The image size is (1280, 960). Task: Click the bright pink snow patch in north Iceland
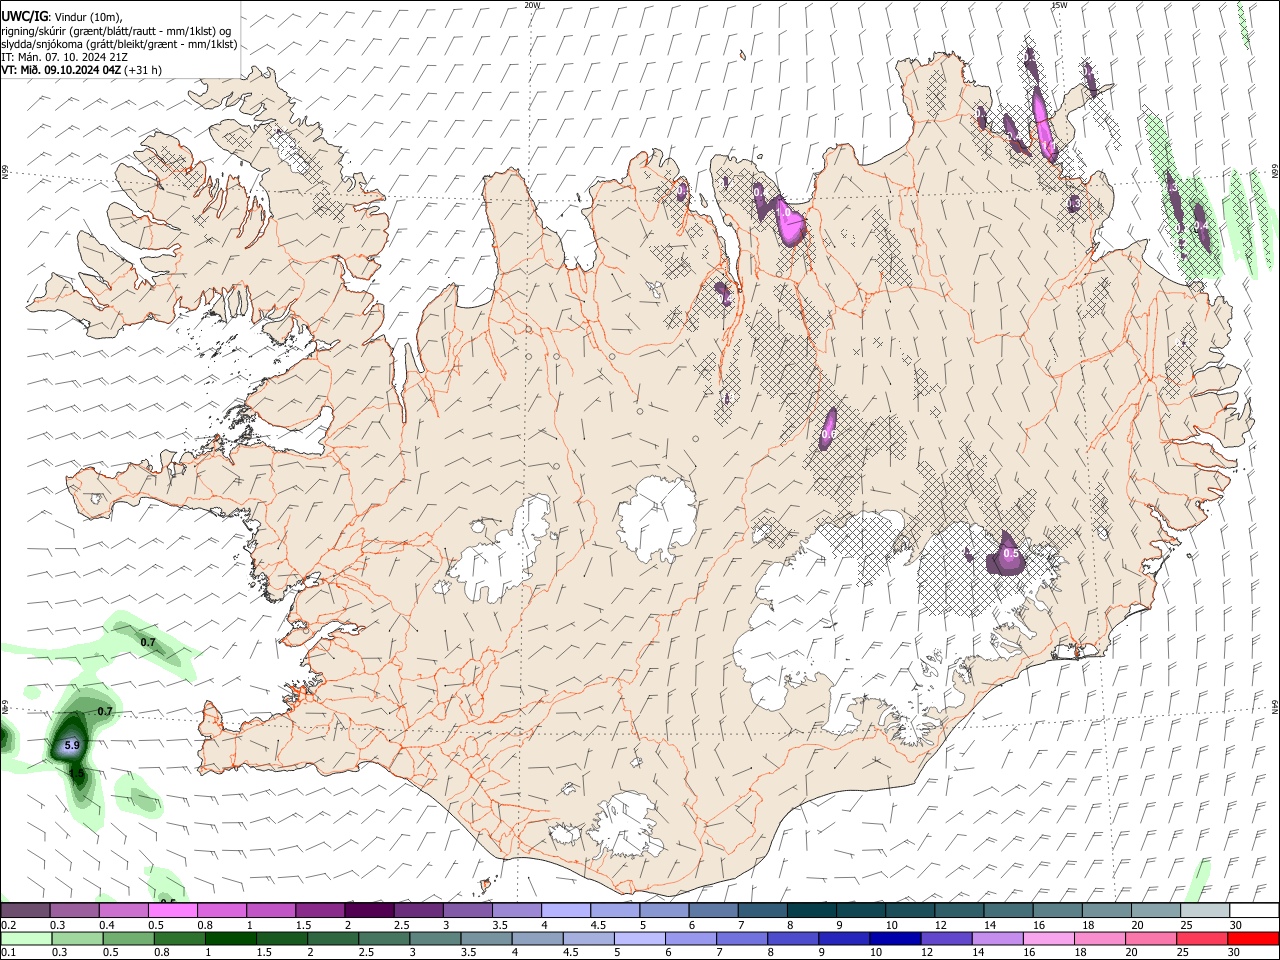790,223
